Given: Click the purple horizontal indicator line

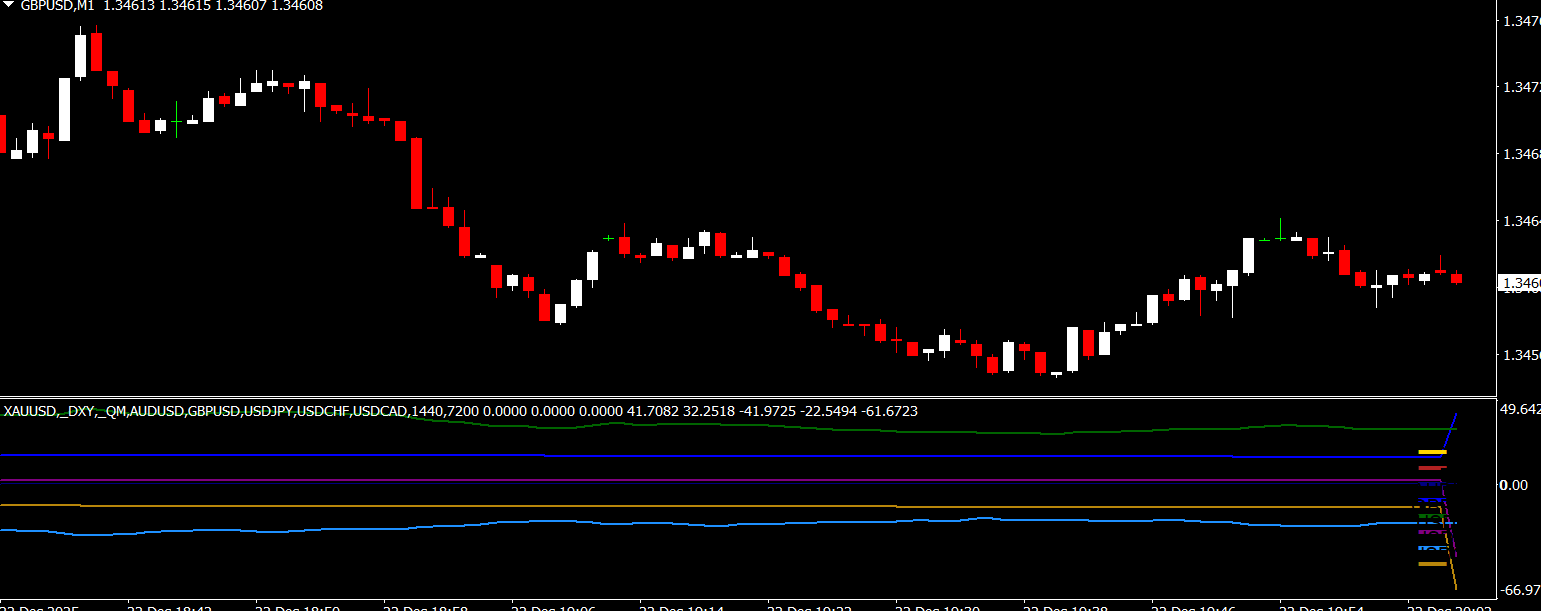Looking at the screenshot, I should [700, 481].
